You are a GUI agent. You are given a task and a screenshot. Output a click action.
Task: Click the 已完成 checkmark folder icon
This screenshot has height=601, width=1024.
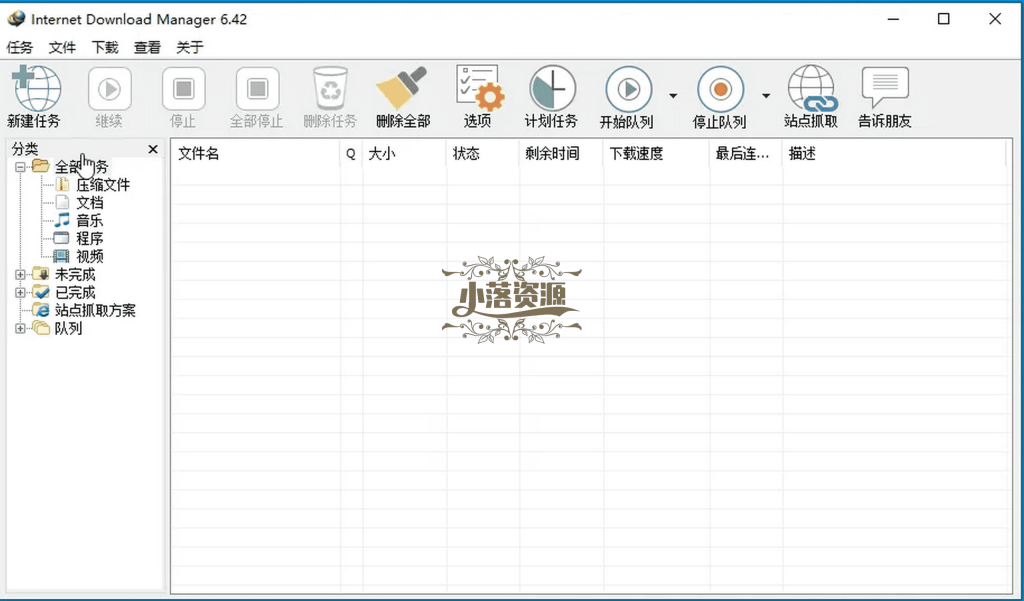click(x=40, y=292)
